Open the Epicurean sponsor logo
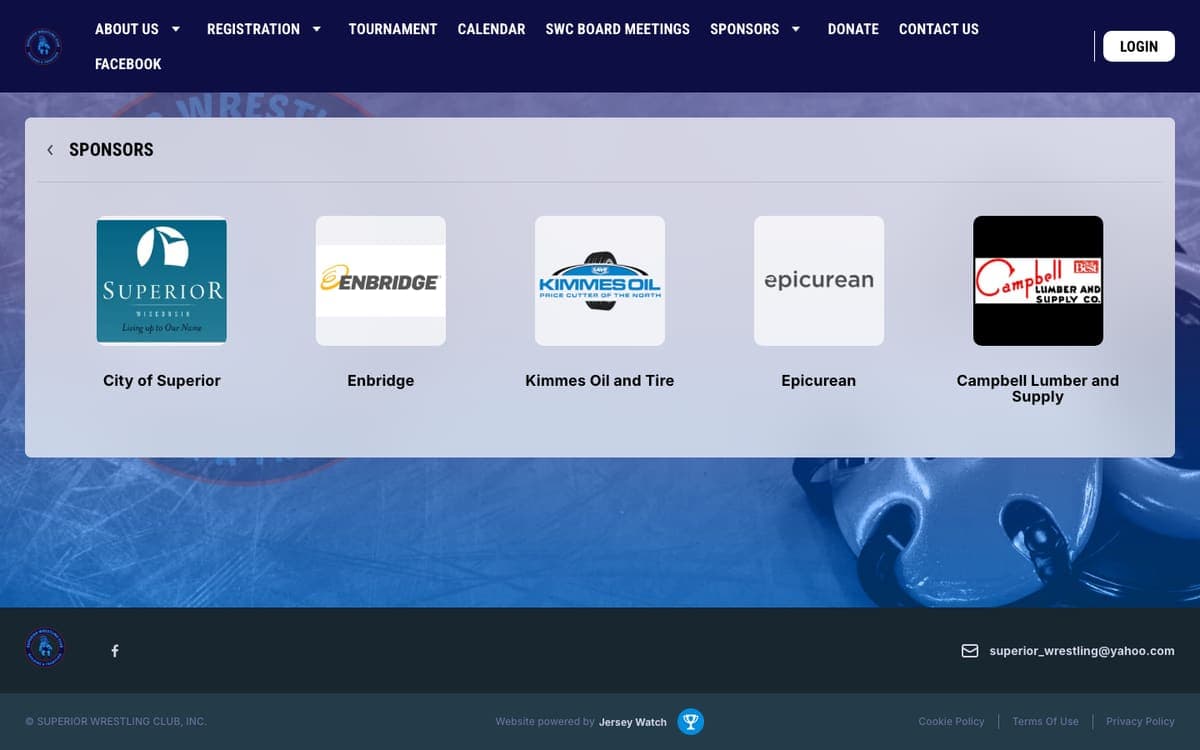 point(819,281)
